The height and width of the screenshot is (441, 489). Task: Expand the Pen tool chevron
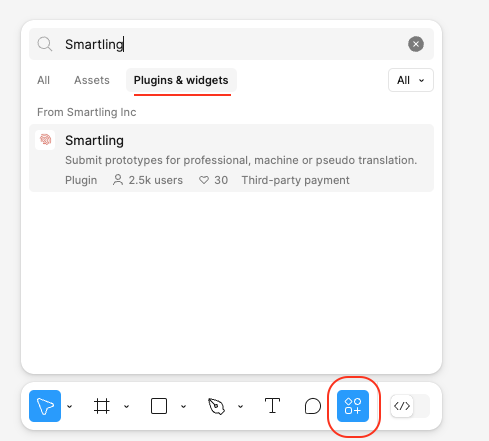pyautogui.click(x=241, y=406)
